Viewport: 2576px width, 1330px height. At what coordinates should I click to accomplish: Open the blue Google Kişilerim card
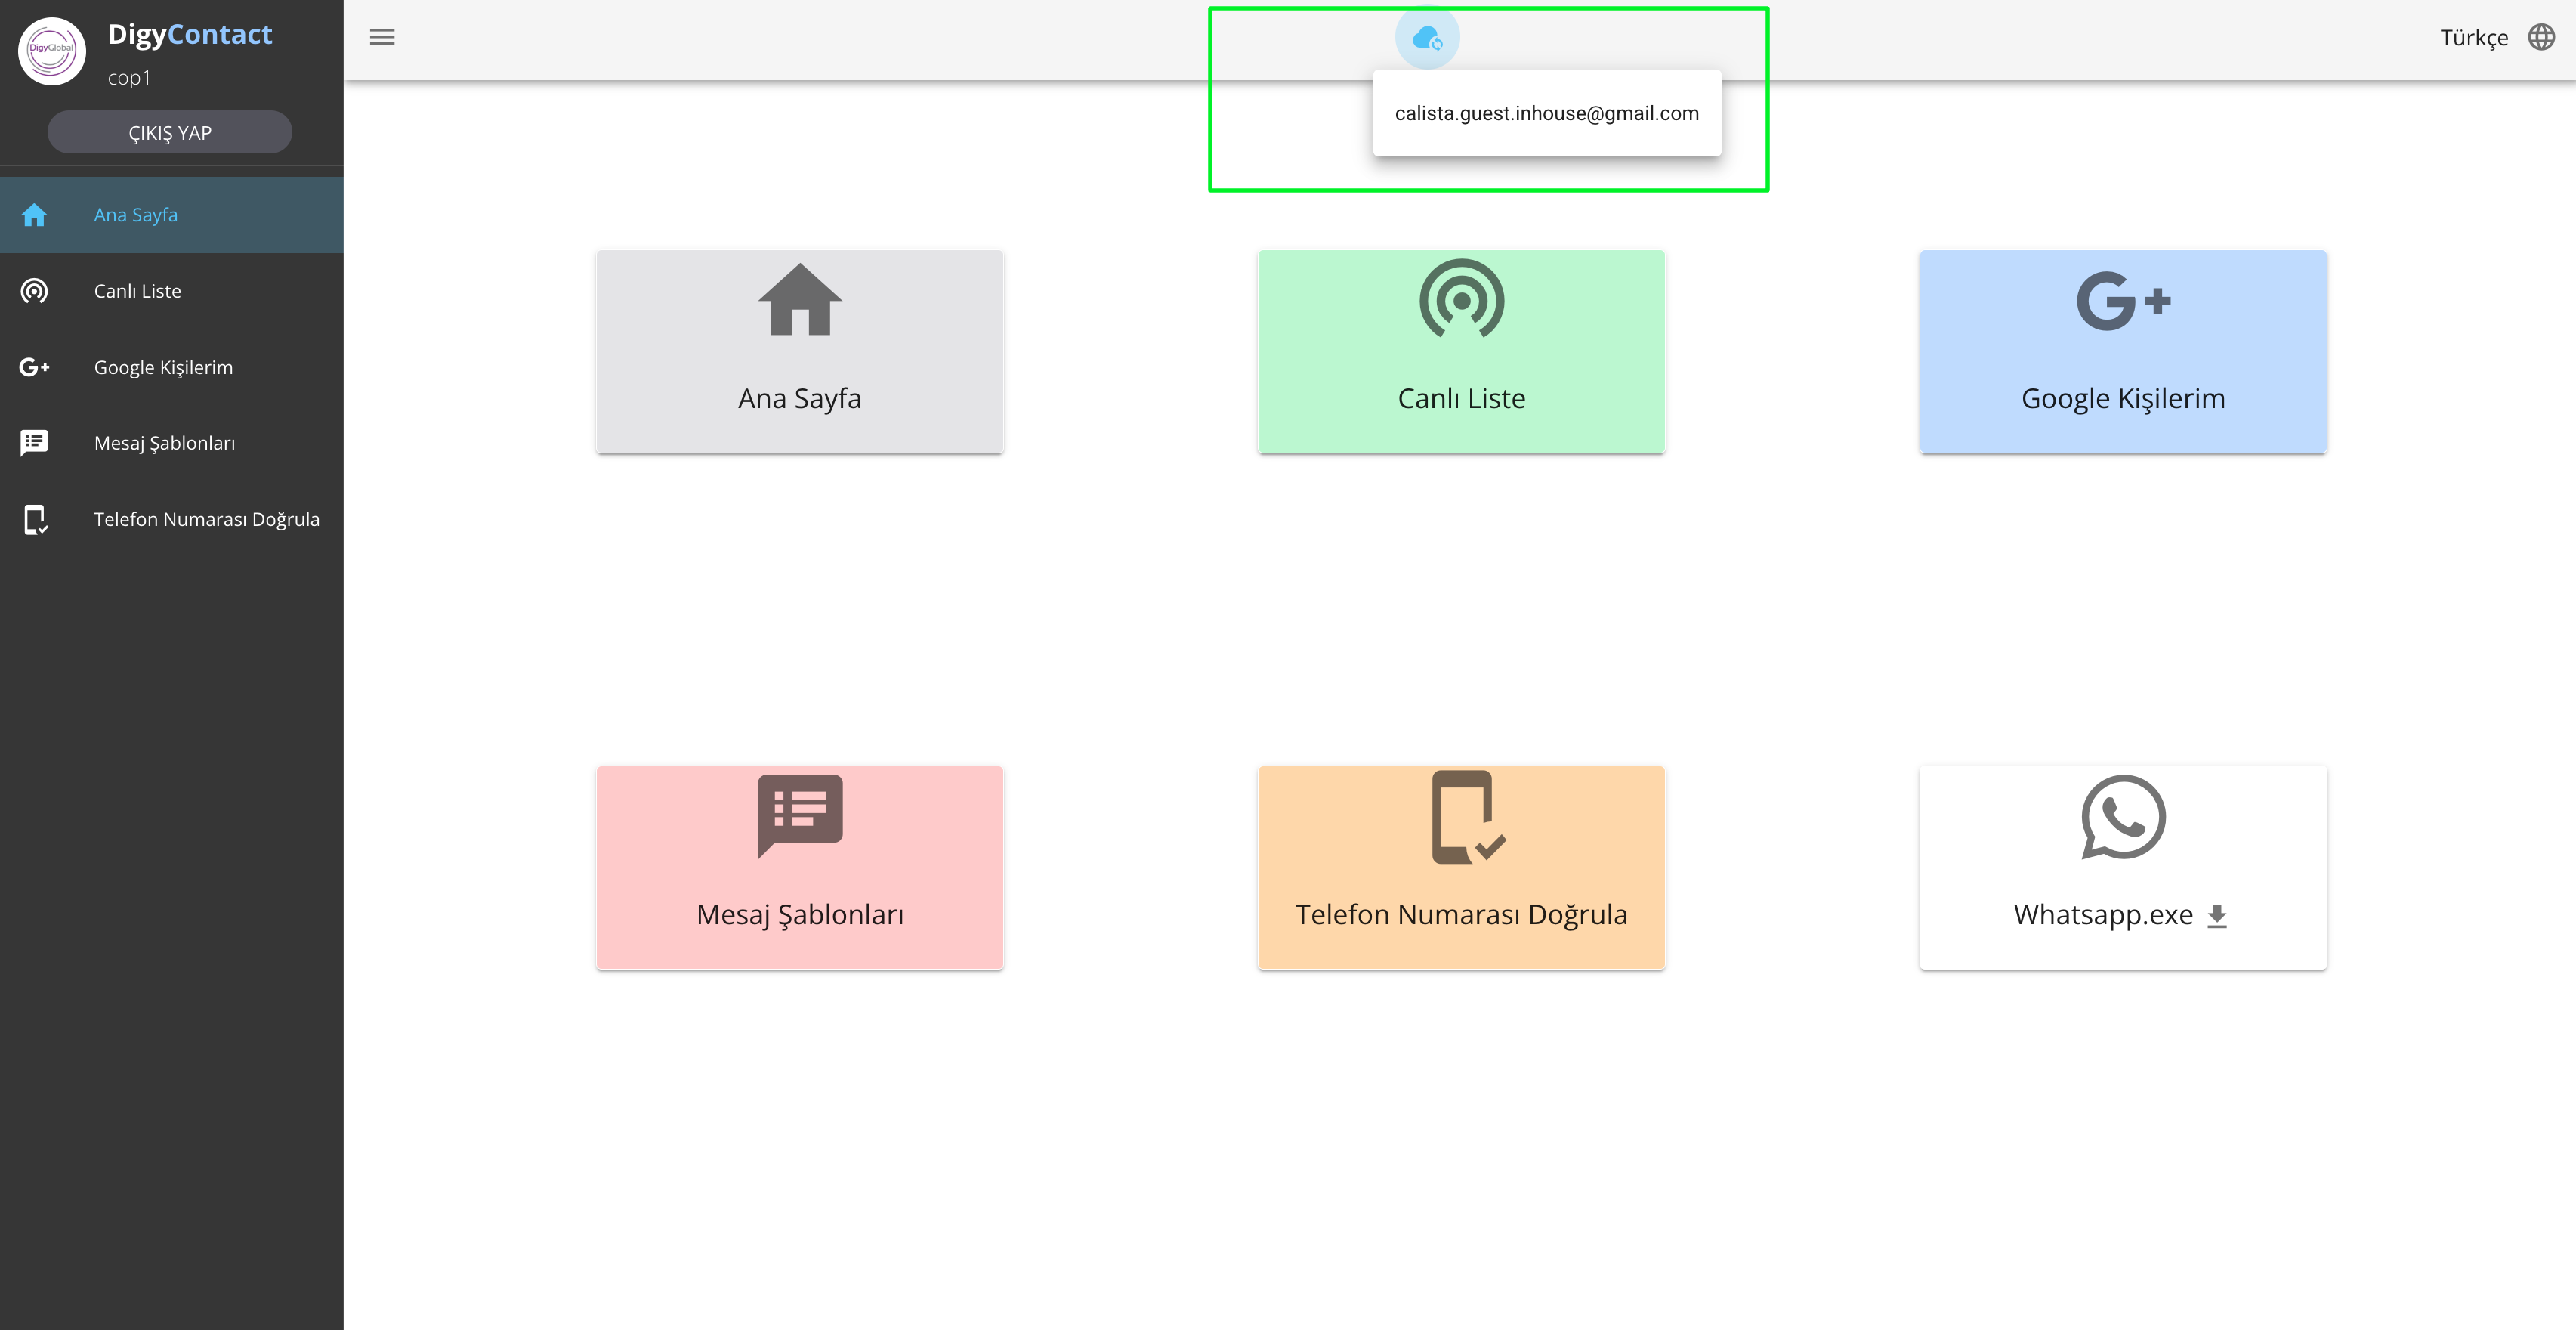tap(2122, 352)
